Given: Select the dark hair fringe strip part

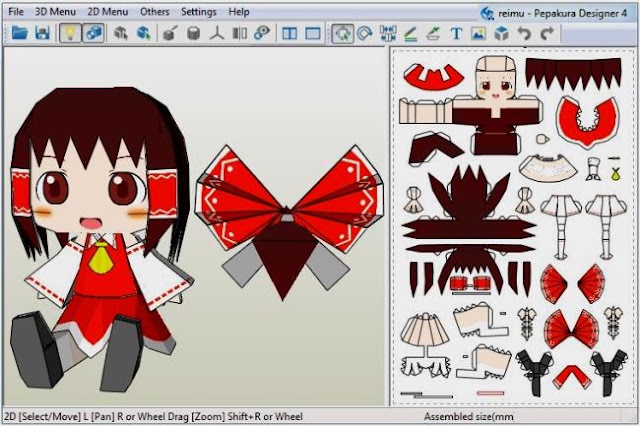Looking at the screenshot, I should (573, 73).
